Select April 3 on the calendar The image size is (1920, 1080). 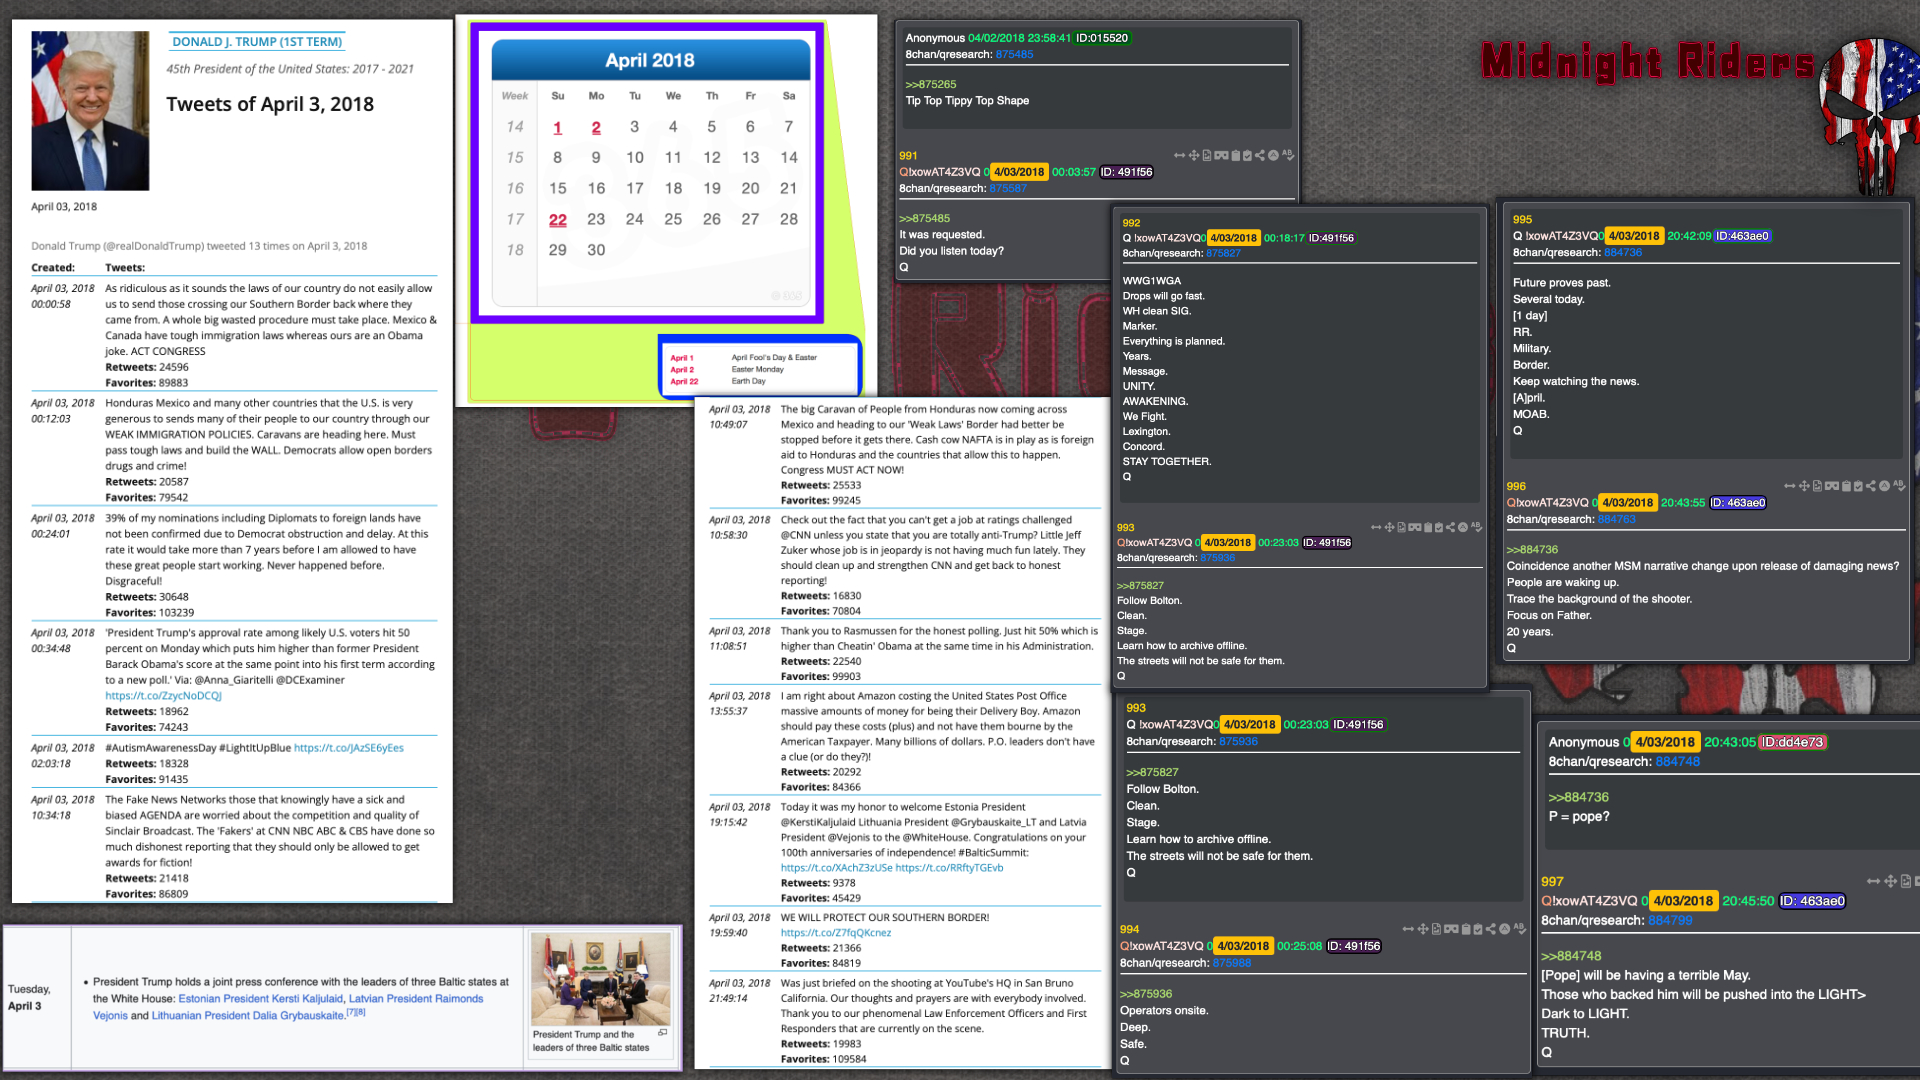click(x=634, y=127)
